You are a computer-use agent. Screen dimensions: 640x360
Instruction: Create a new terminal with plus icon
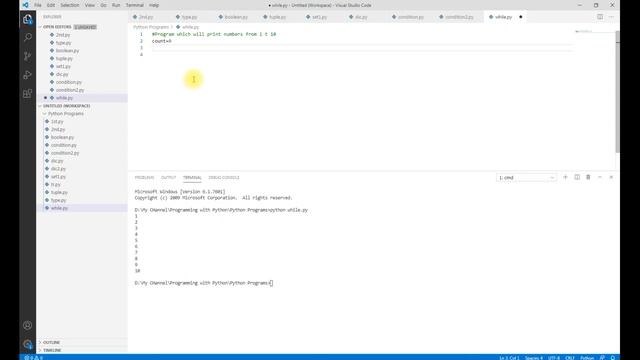point(565,177)
